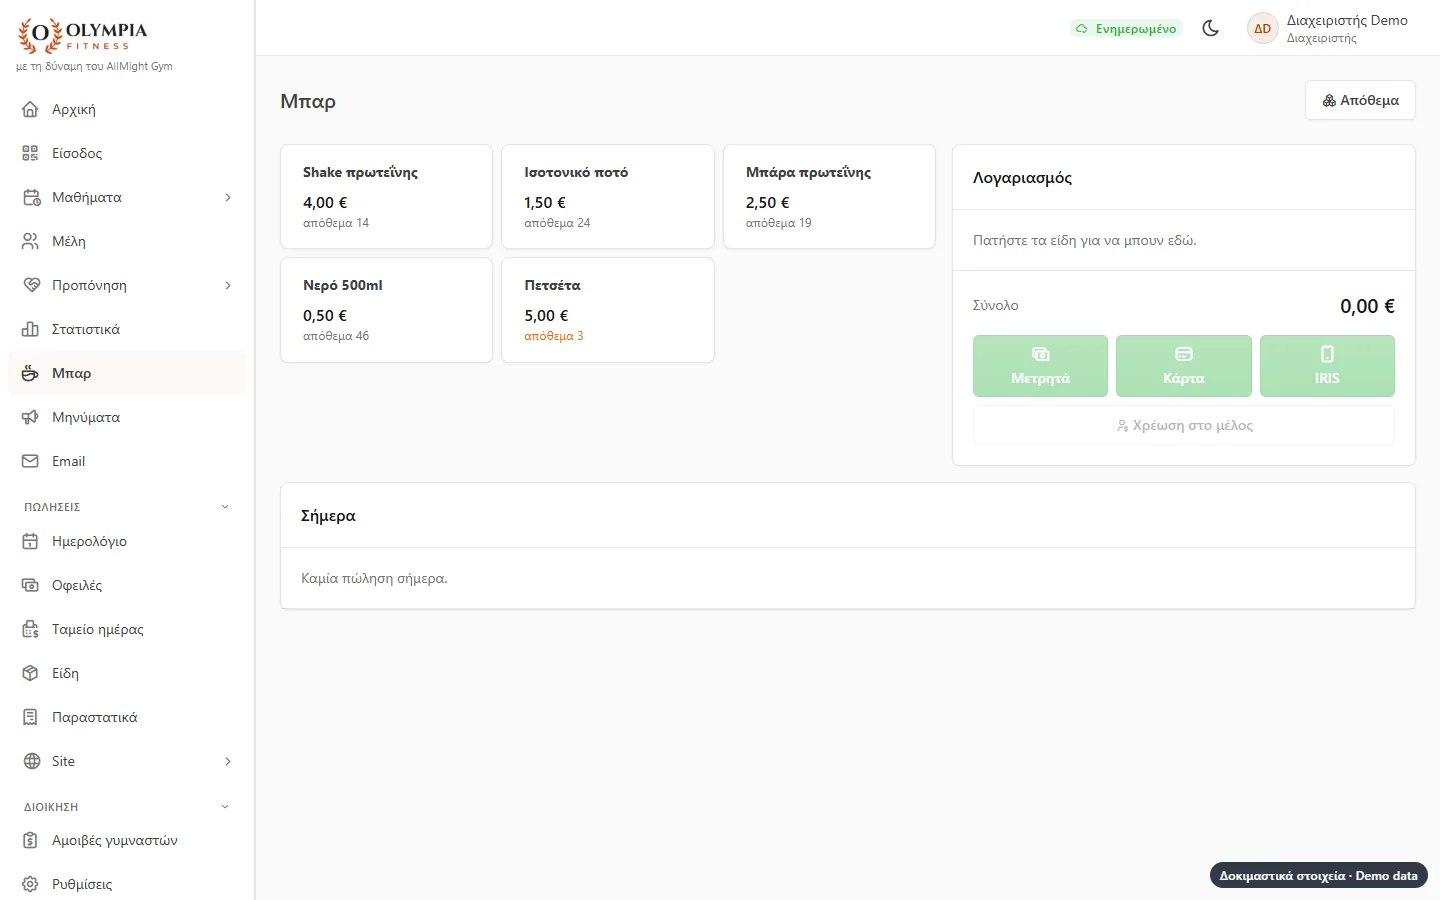Viewport: 1440px width, 900px height.
Task: Open the Μαθήματα menu item
Action: tap(127, 197)
